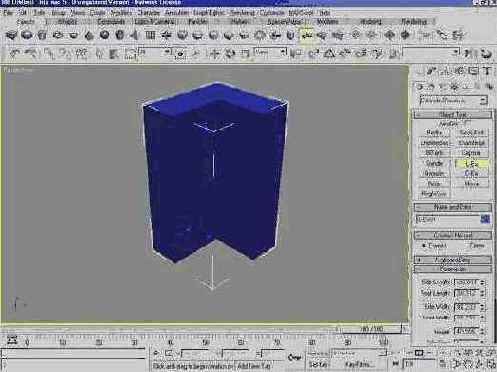Click the Side Width spinner arrows
Screen dimensions: 497x372
click(x=483, y=306)
